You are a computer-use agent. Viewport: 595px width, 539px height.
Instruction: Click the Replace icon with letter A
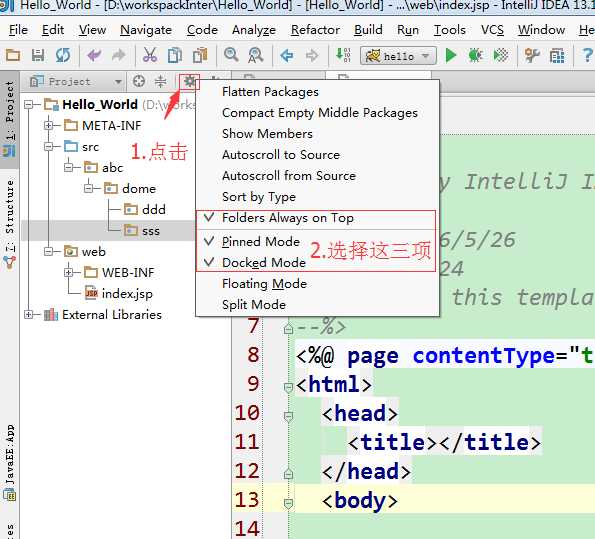click(256, 55)
